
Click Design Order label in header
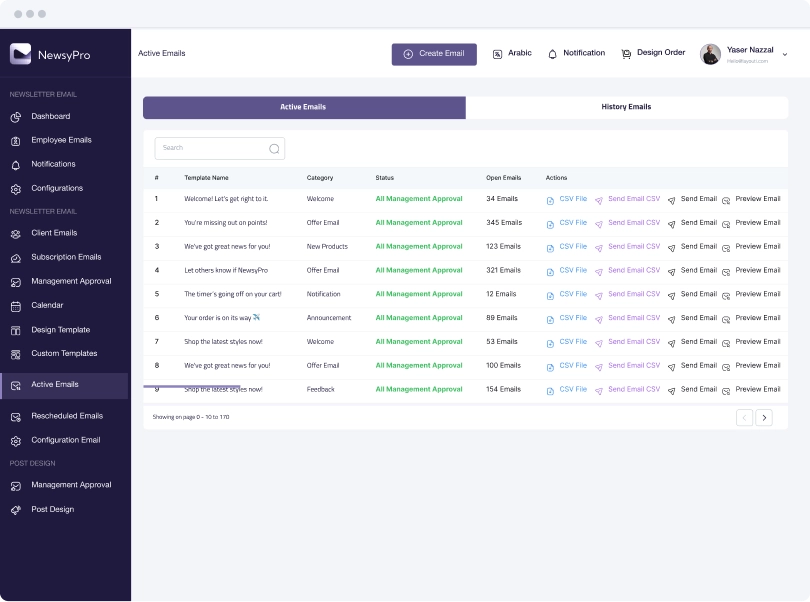661,53
